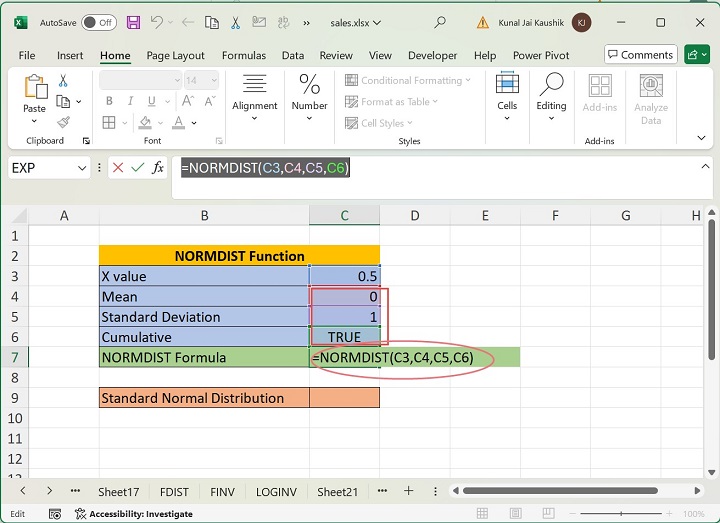The height and width of the screenshot is (523, 720).
Task: Expand the Name Box dropdown showing EXP
Action: (82, 168)
